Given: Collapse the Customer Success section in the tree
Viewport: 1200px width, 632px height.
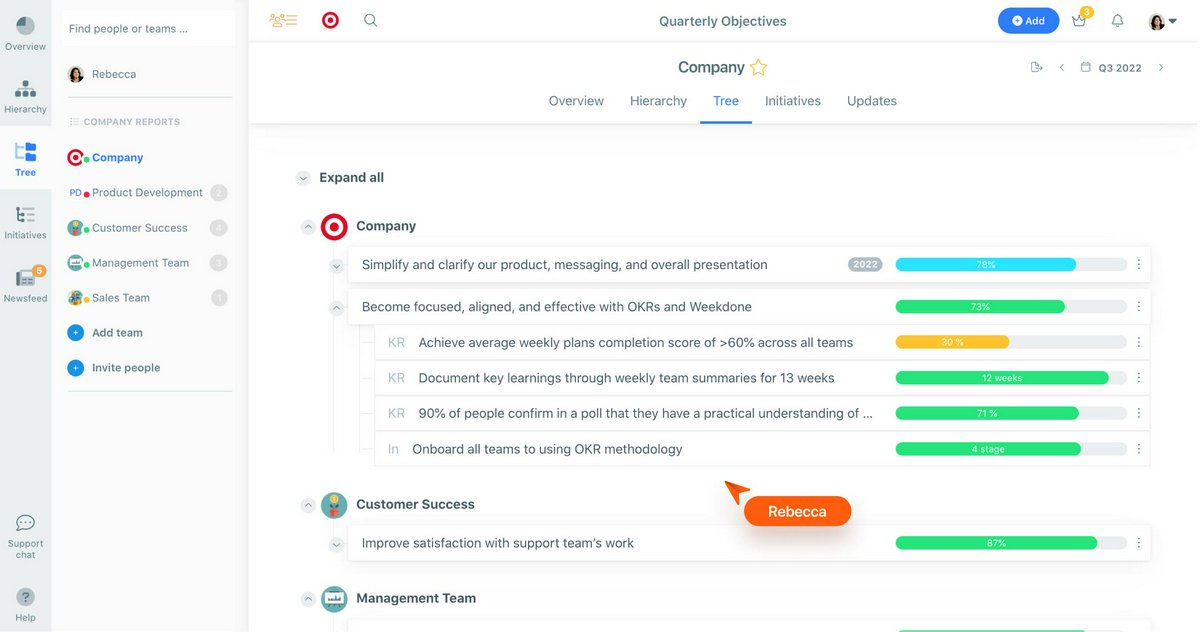Looking at the screenshot, I should point(308,505).
